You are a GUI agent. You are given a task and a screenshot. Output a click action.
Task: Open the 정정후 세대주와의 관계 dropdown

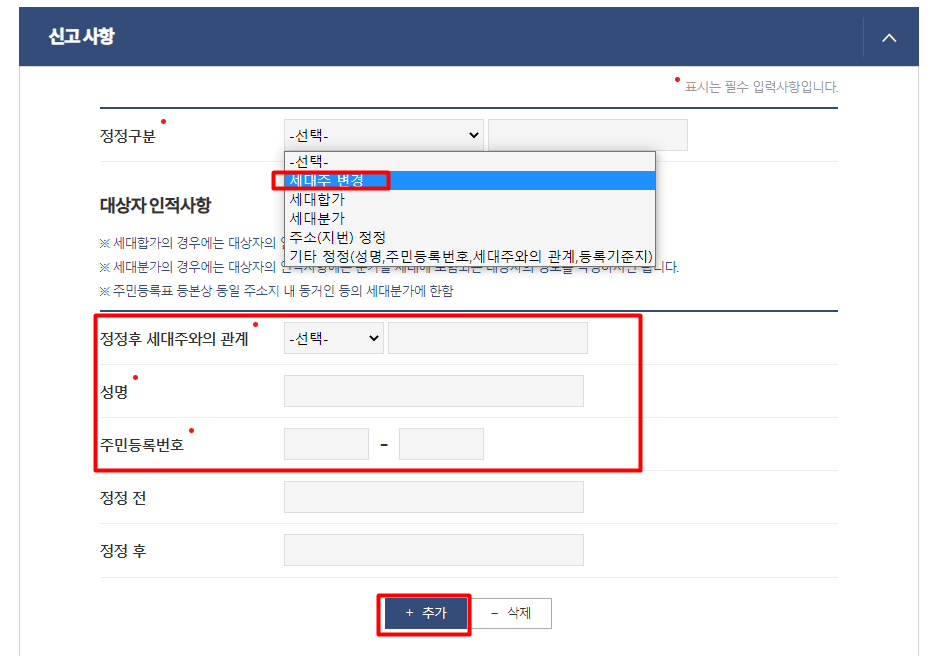click(x=333, y=337)
